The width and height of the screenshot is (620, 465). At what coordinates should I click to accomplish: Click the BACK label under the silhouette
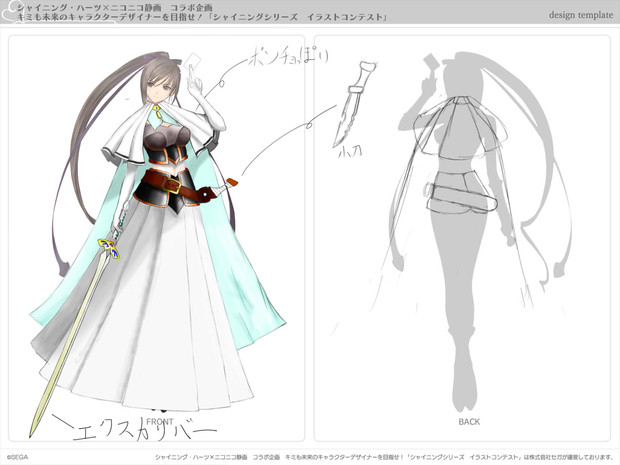469,422
